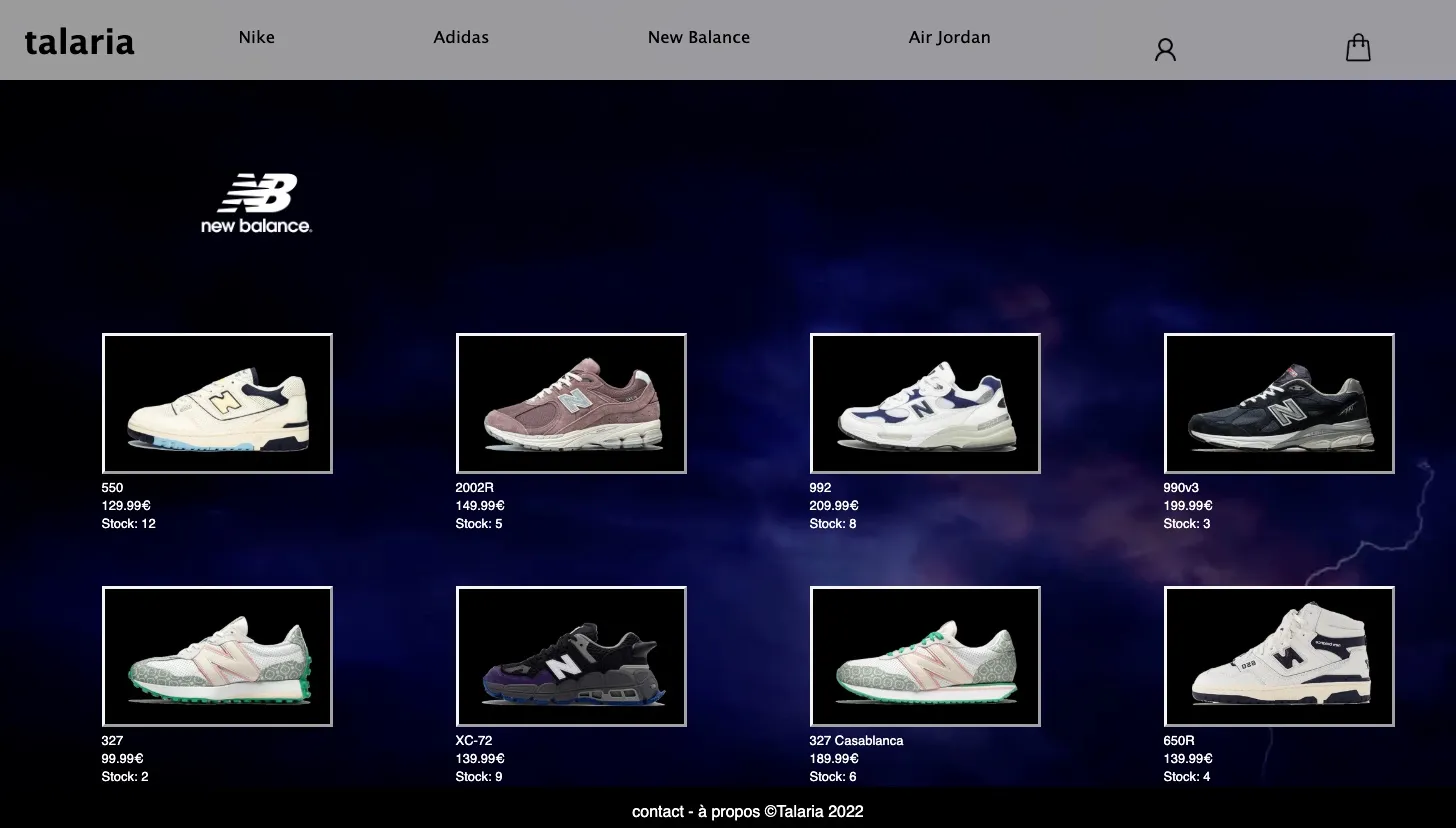
Task: Go to the talaria home logo
Action: point(79,41)
